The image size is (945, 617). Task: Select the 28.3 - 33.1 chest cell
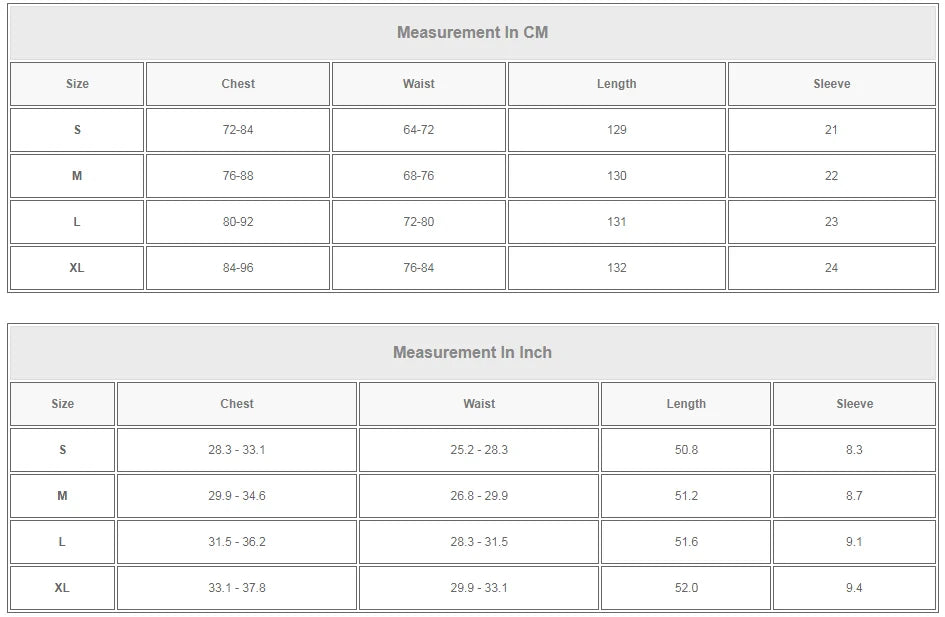(x=237, y=449)
